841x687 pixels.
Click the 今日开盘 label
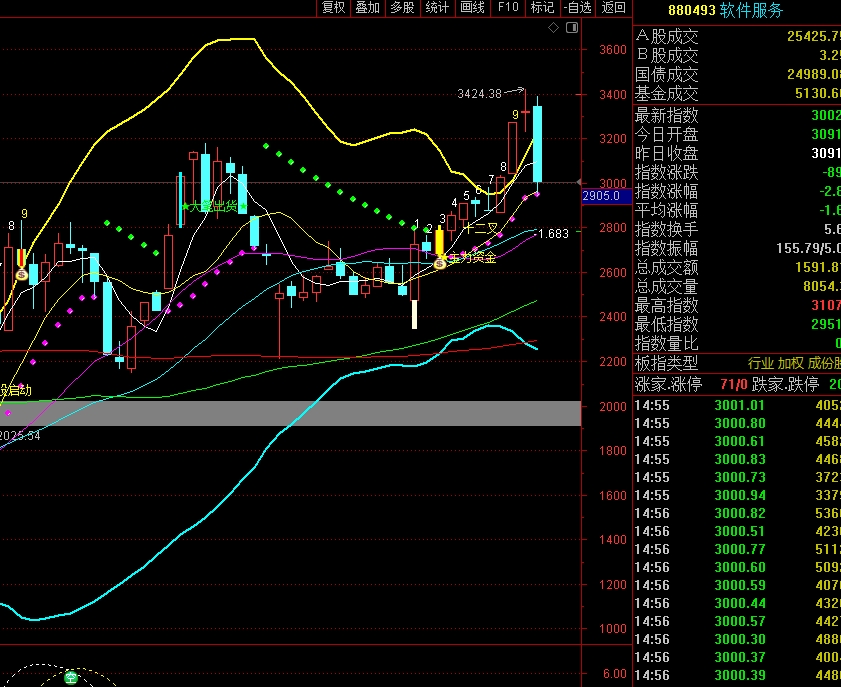pyautogui.click(x=667, y=134)
